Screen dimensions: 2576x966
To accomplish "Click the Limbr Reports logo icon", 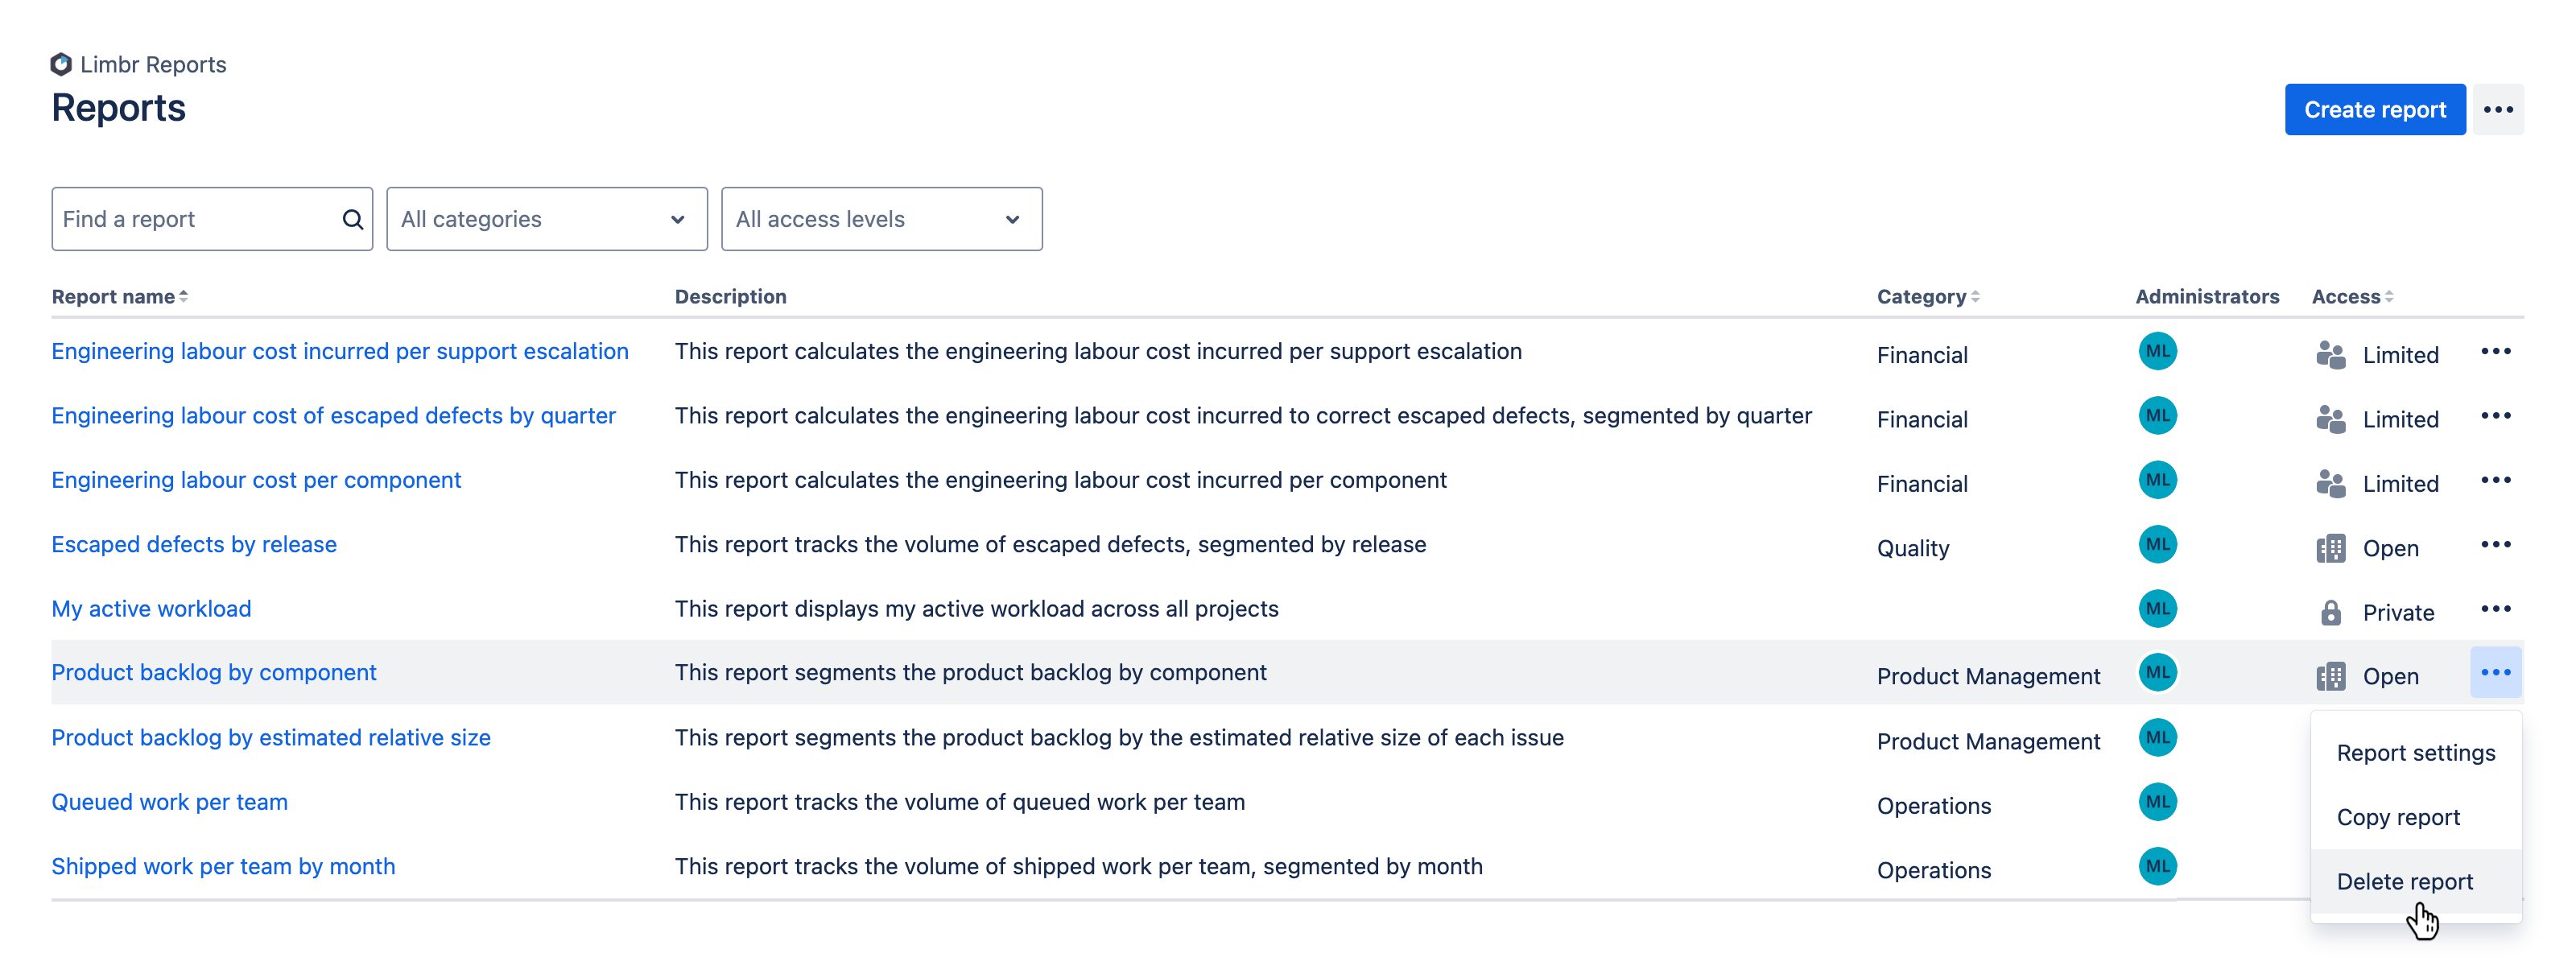I will (61, 64).
